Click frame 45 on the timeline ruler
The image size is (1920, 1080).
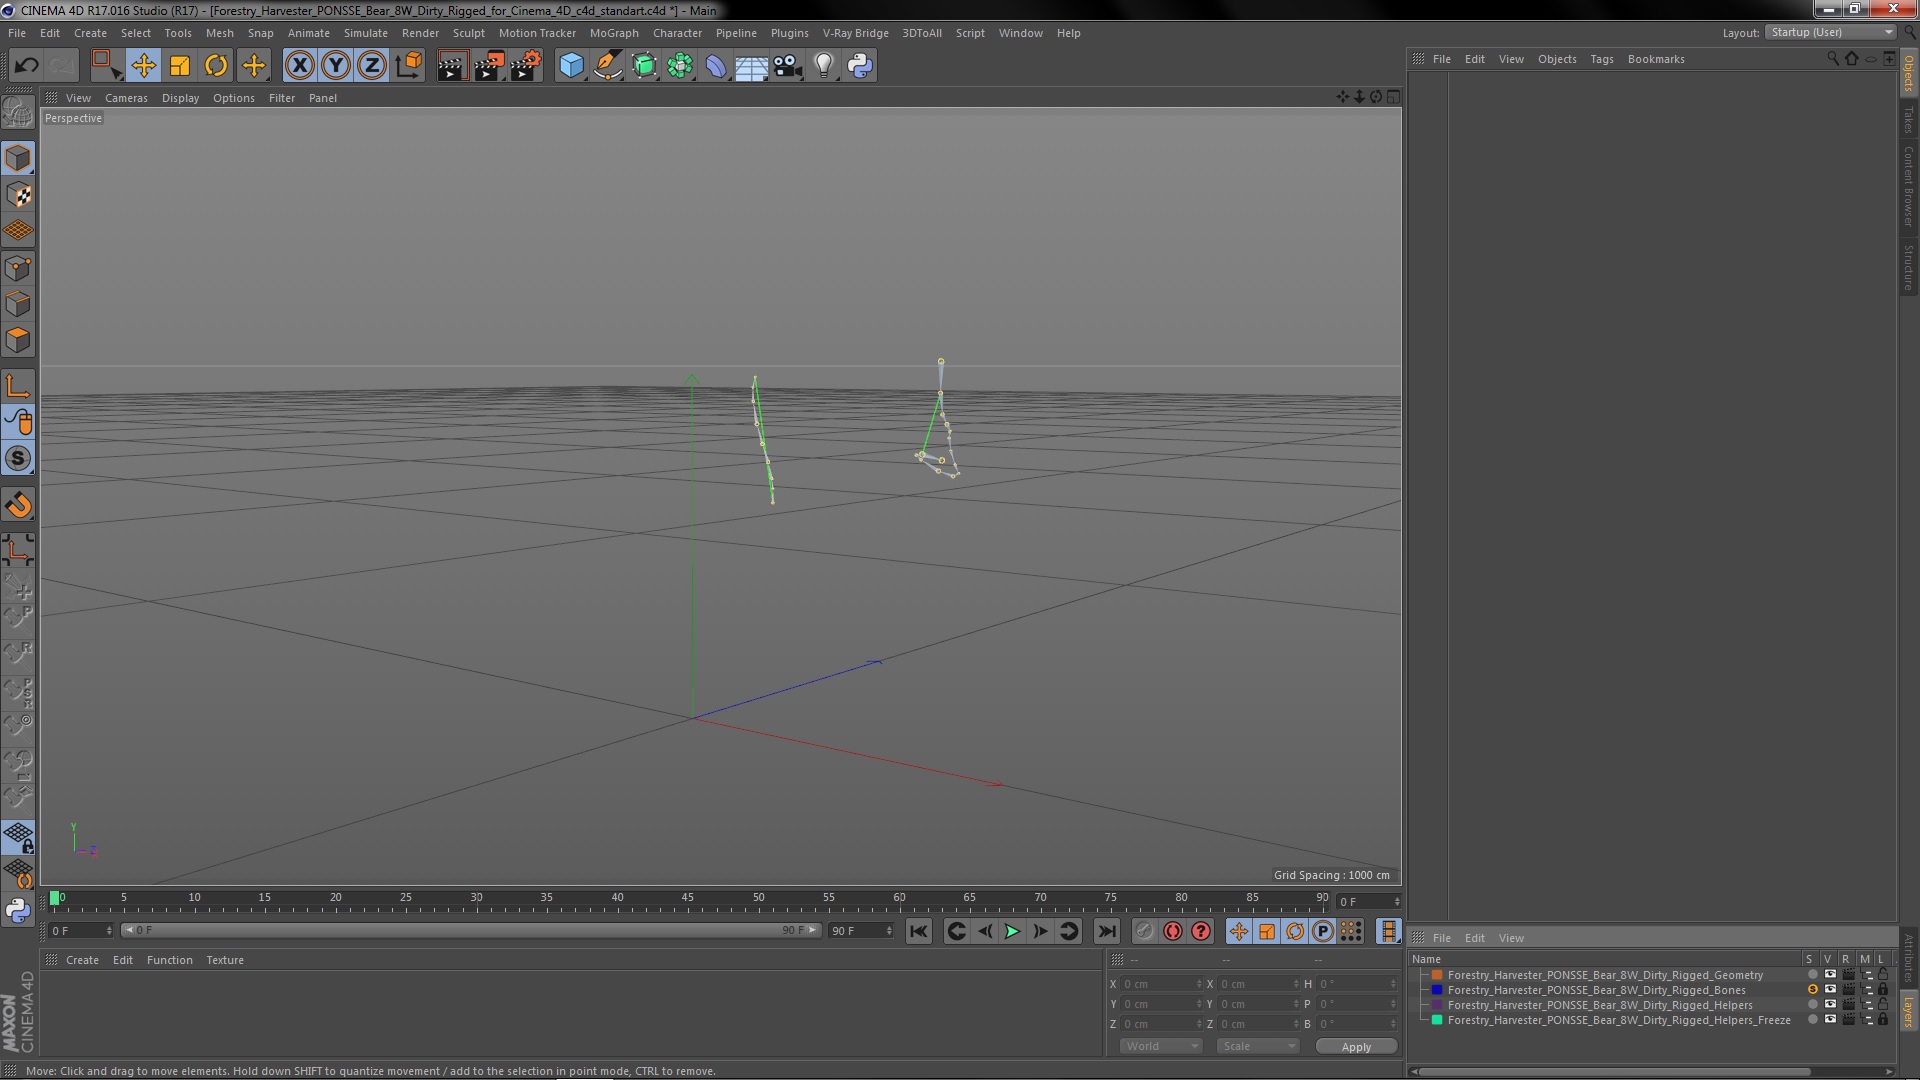click(688, 898)
